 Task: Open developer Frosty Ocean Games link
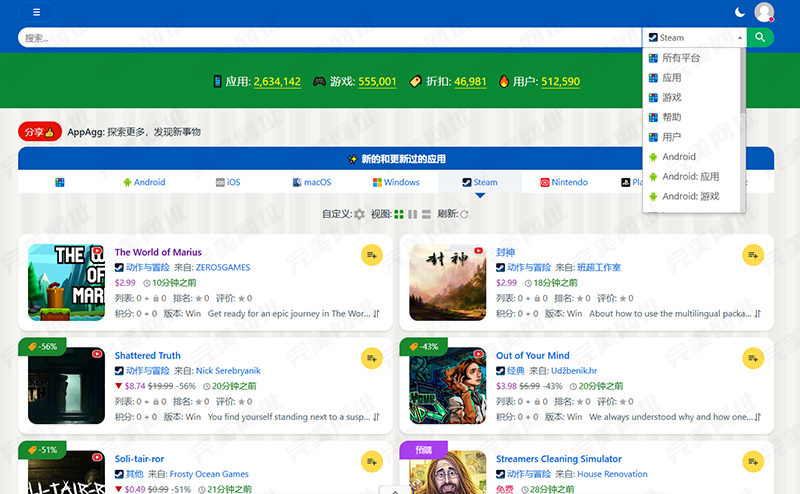pos(209,474)
